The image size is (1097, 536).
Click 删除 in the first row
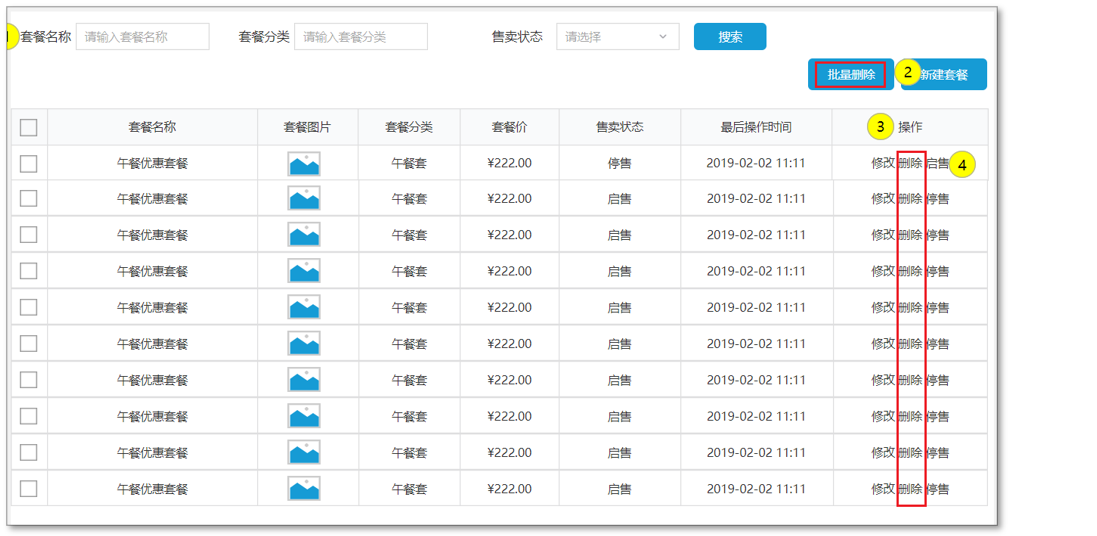(x=910, y=164)
